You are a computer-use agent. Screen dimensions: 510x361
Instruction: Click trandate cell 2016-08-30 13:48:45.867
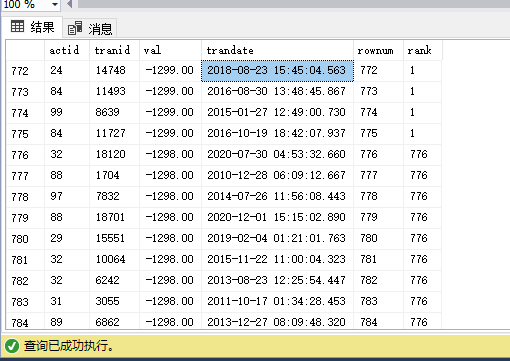coord(277,92)
